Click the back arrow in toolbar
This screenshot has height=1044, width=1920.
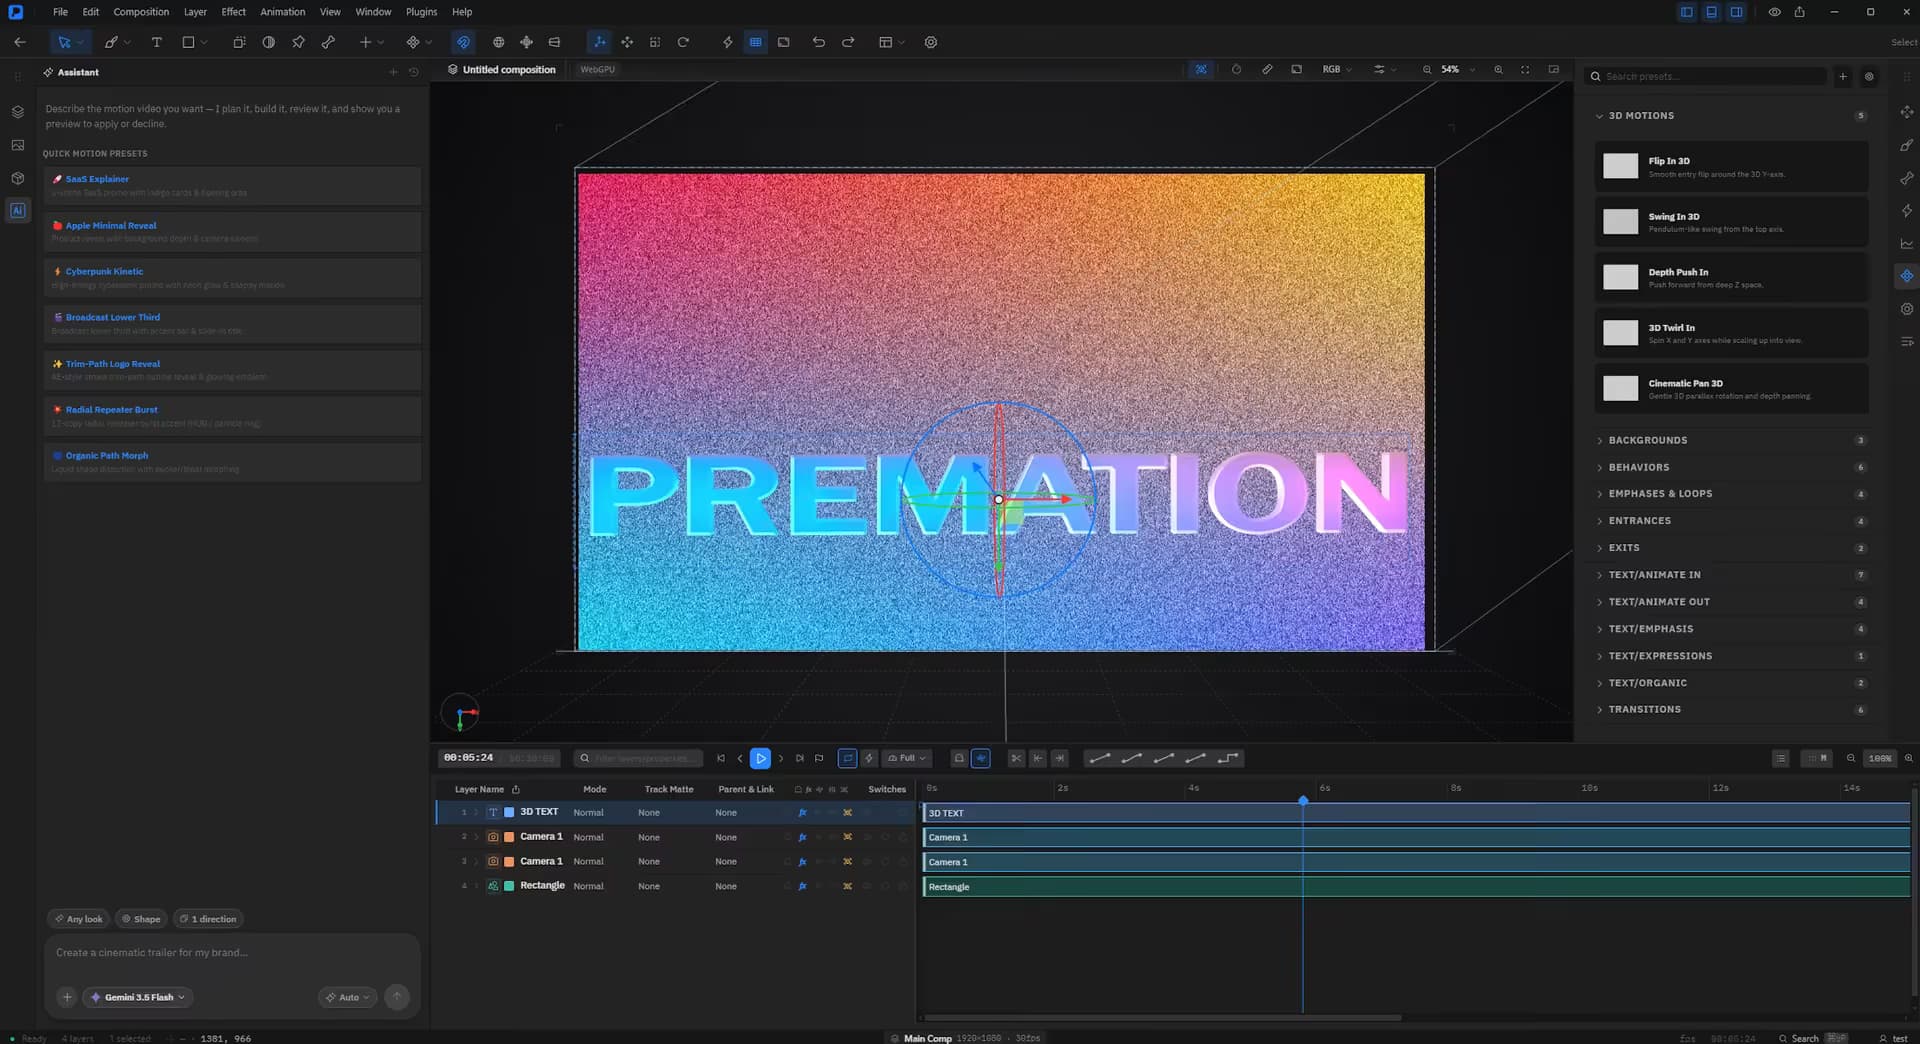click(x=20, y=42)
